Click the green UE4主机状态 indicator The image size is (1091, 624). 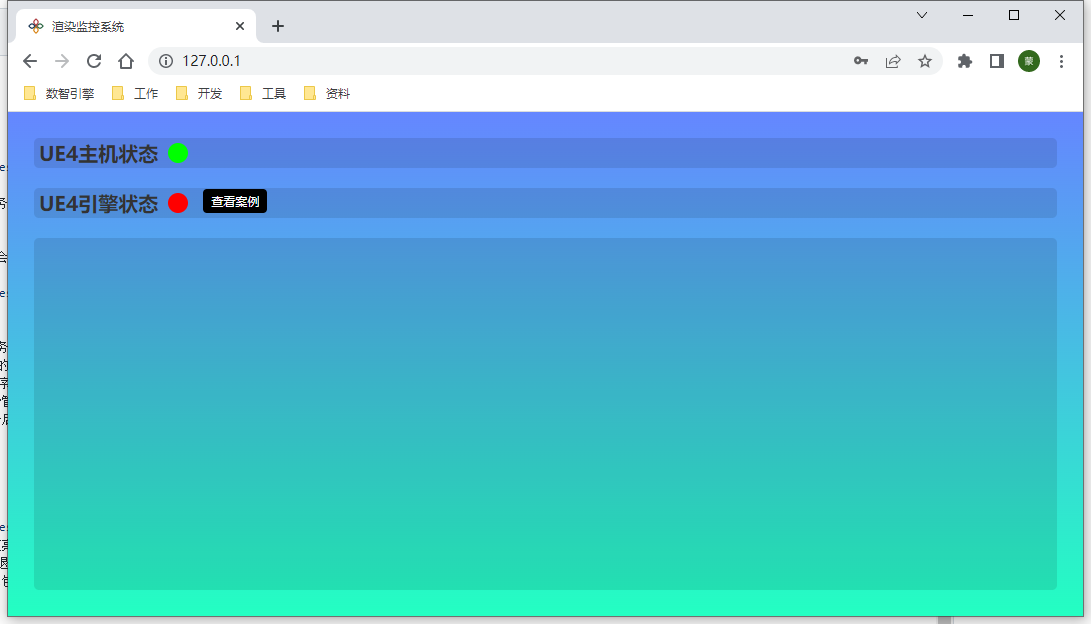tap(178, 153)
